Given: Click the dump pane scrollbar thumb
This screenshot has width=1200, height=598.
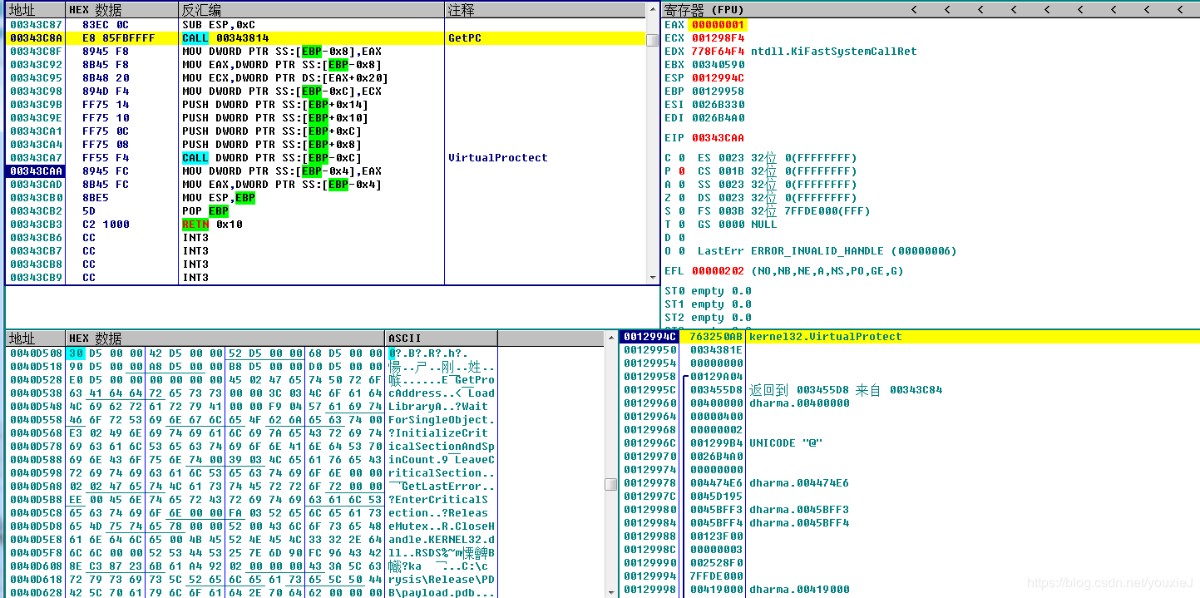Looking at the screenshot, I should point(611,485).
